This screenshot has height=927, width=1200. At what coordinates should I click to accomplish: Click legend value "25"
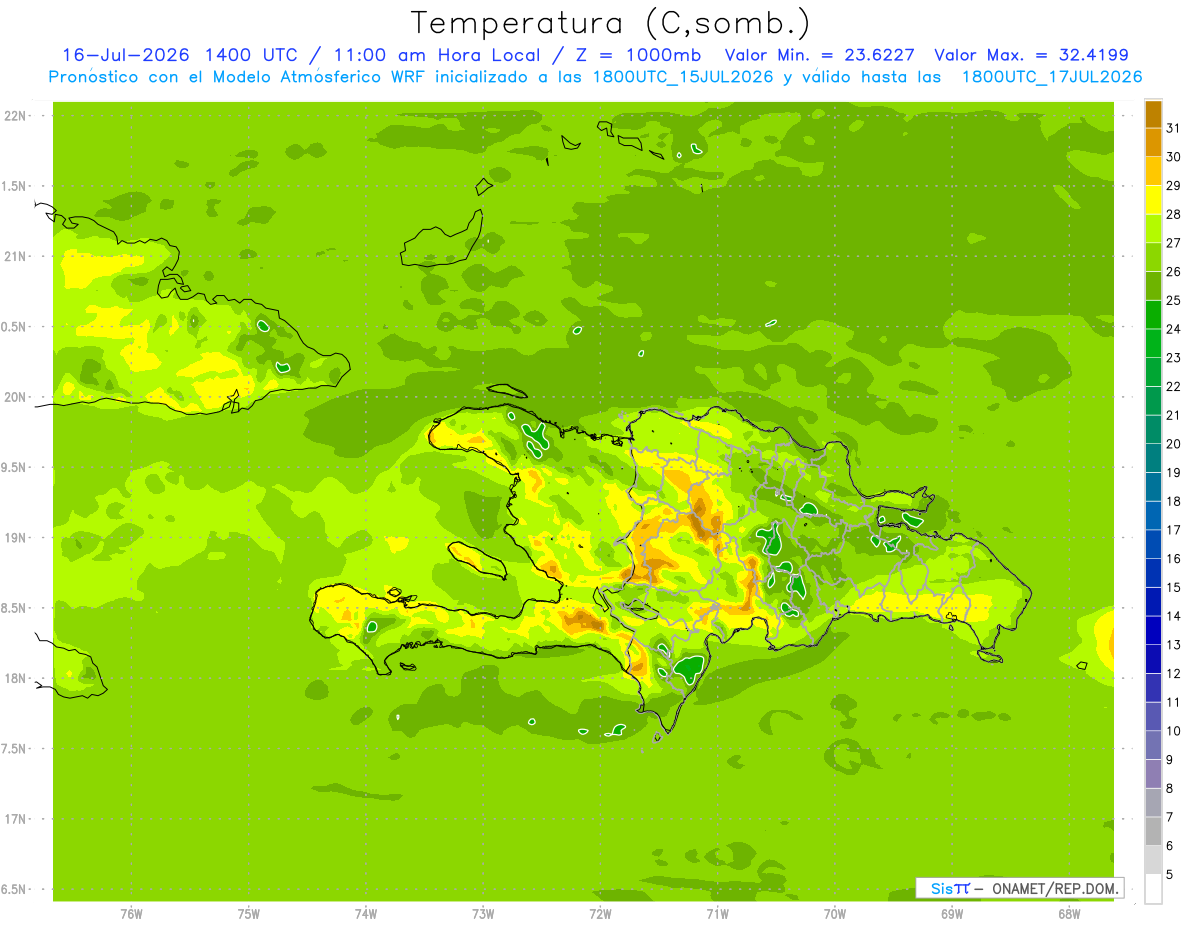1173,300
